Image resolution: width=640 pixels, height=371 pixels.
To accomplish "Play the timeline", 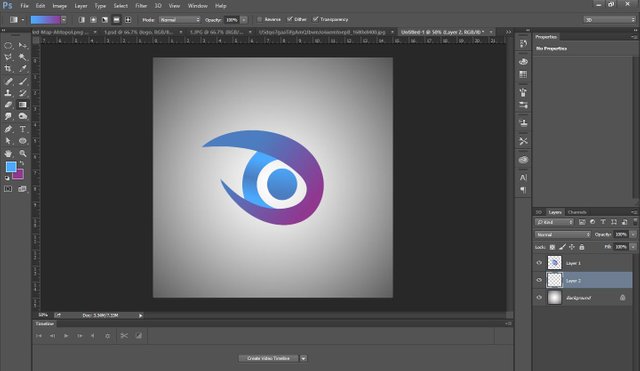I will [x=66, y=335].
